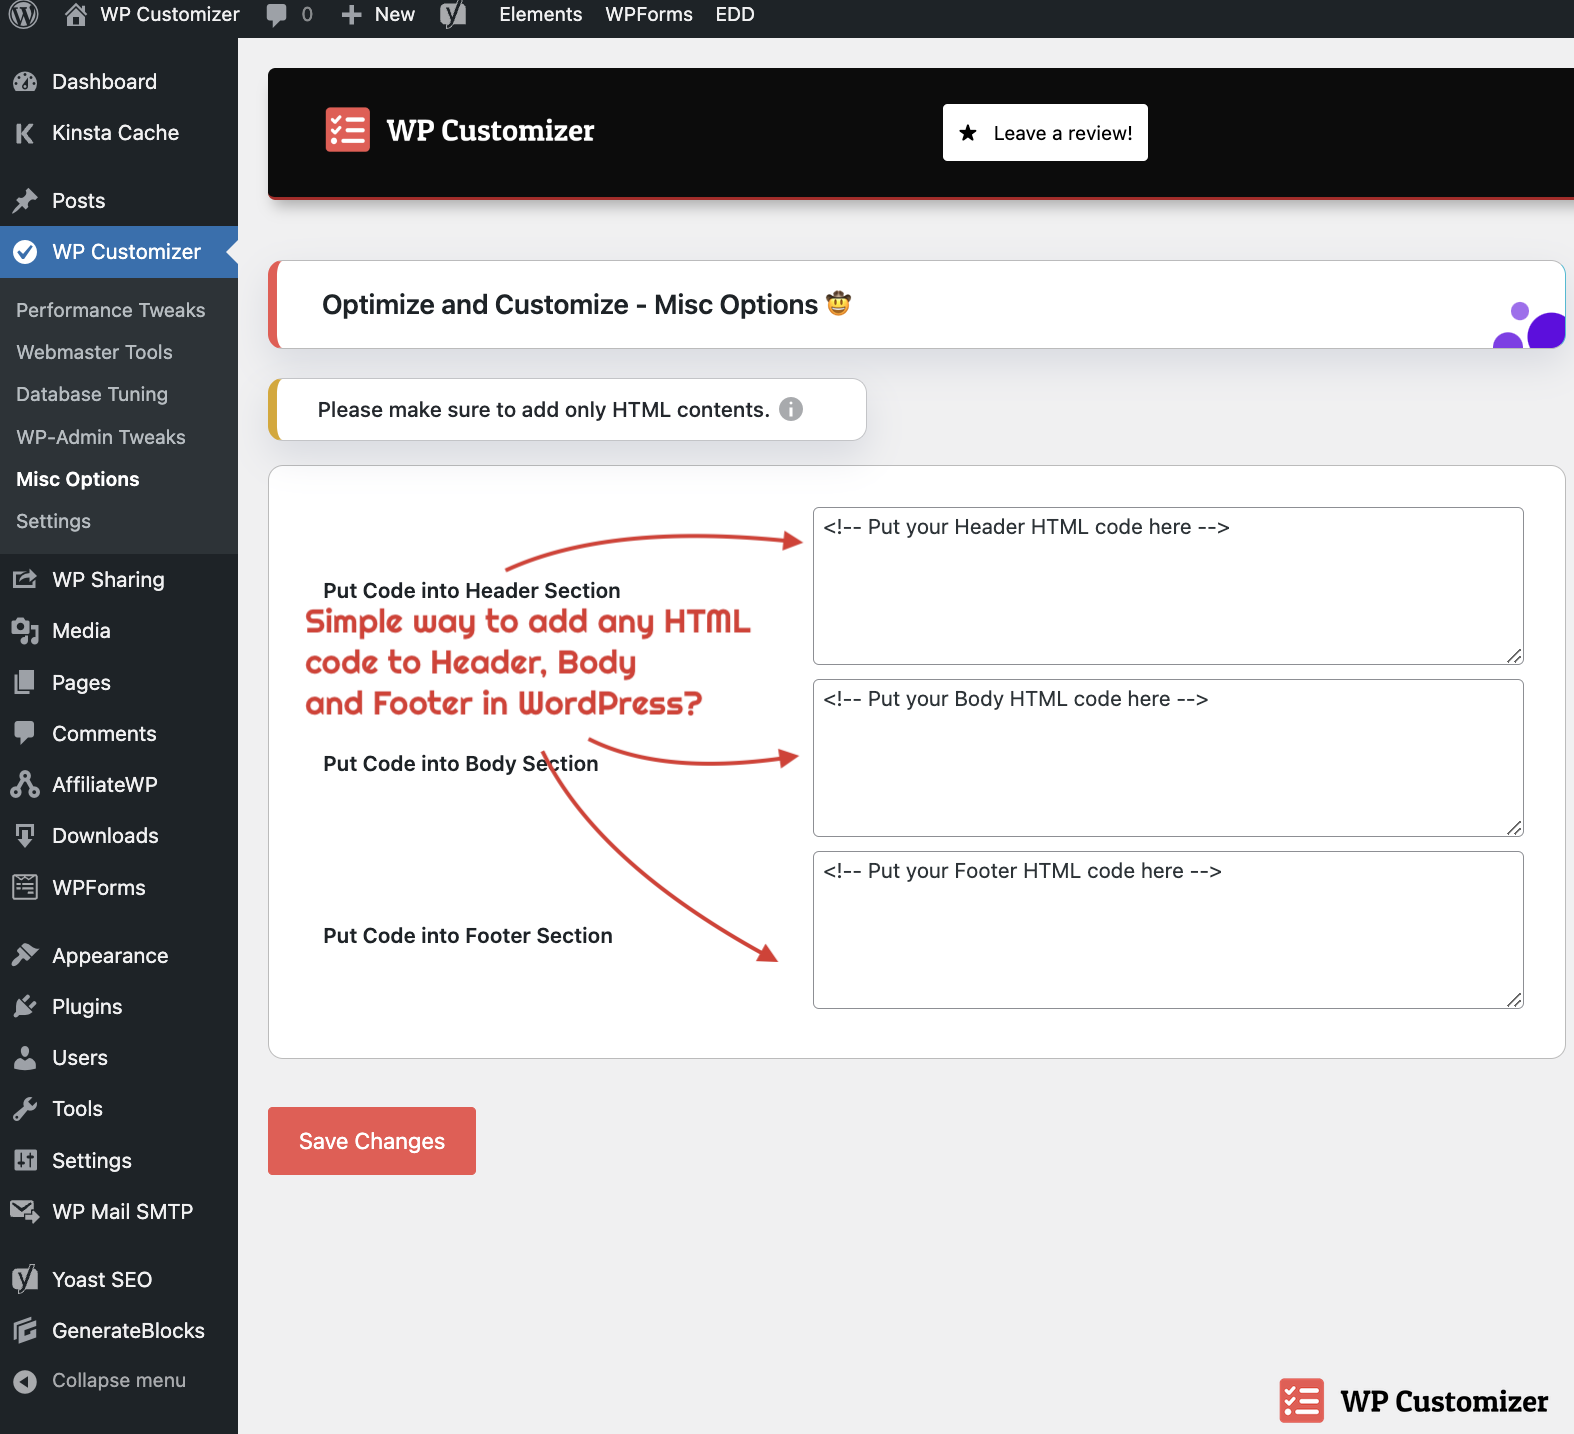Screen dimensions: 1574x1434
Task: Click the Appearance paintbrush icon
Action: pyautogui.click(x=25, y=955)
